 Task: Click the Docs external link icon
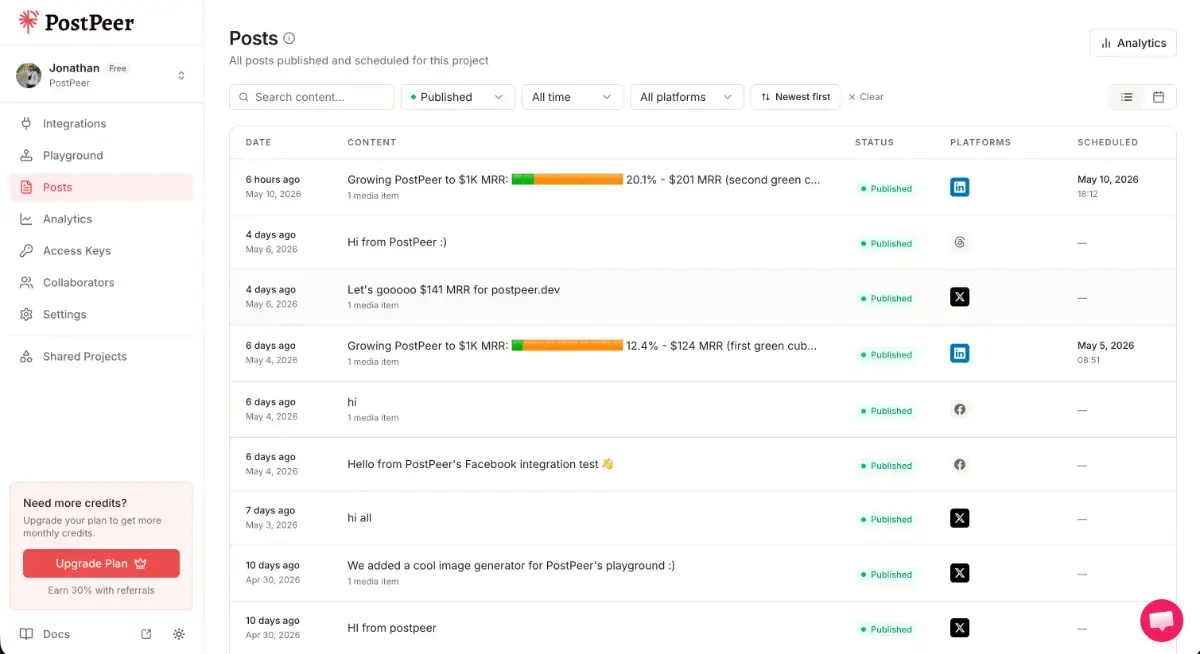146,634
